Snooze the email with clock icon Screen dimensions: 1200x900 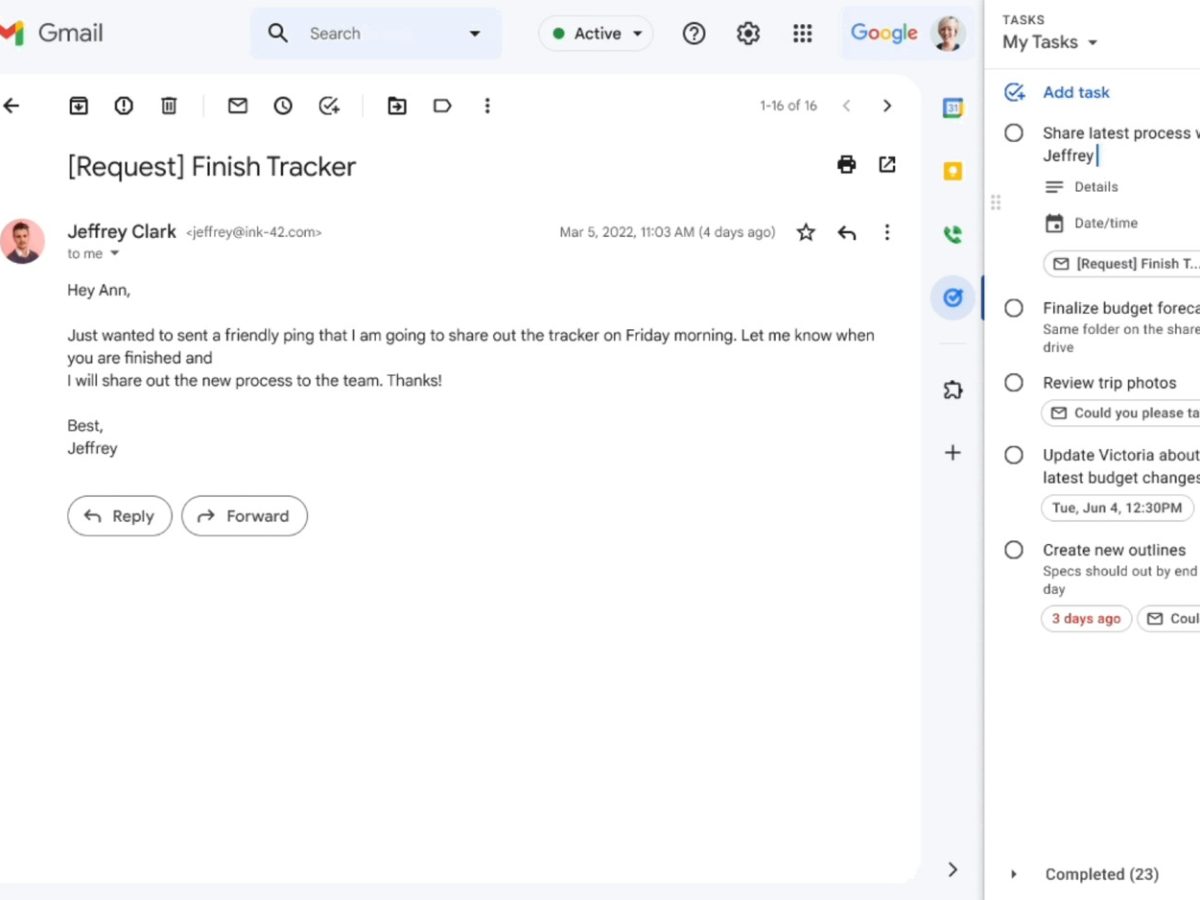point(283,106)
